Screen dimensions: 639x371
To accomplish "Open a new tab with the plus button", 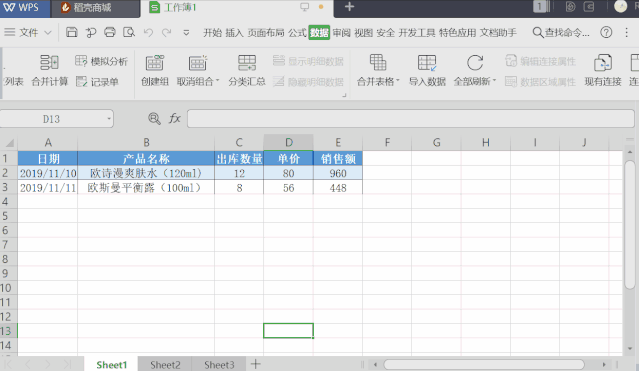I will (349, 7).
